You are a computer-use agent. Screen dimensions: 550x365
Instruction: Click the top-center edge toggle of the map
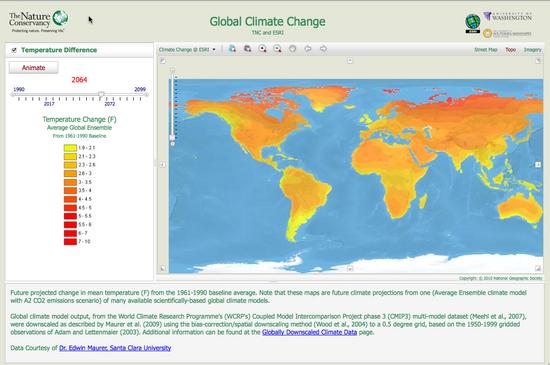(x=350, y=61)
